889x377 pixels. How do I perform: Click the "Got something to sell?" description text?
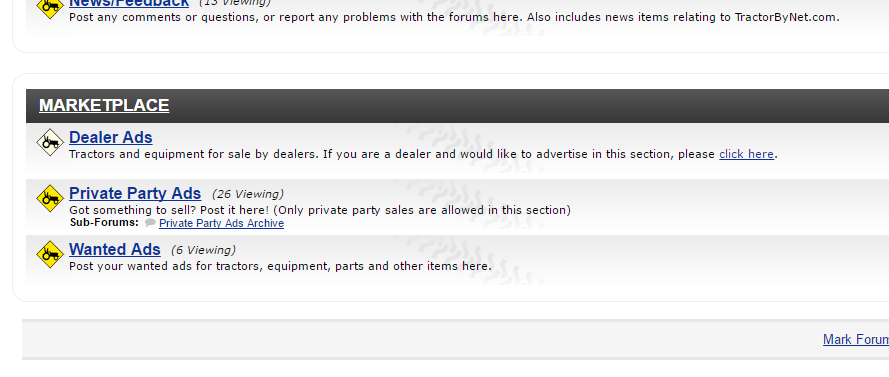click(320, 210)
